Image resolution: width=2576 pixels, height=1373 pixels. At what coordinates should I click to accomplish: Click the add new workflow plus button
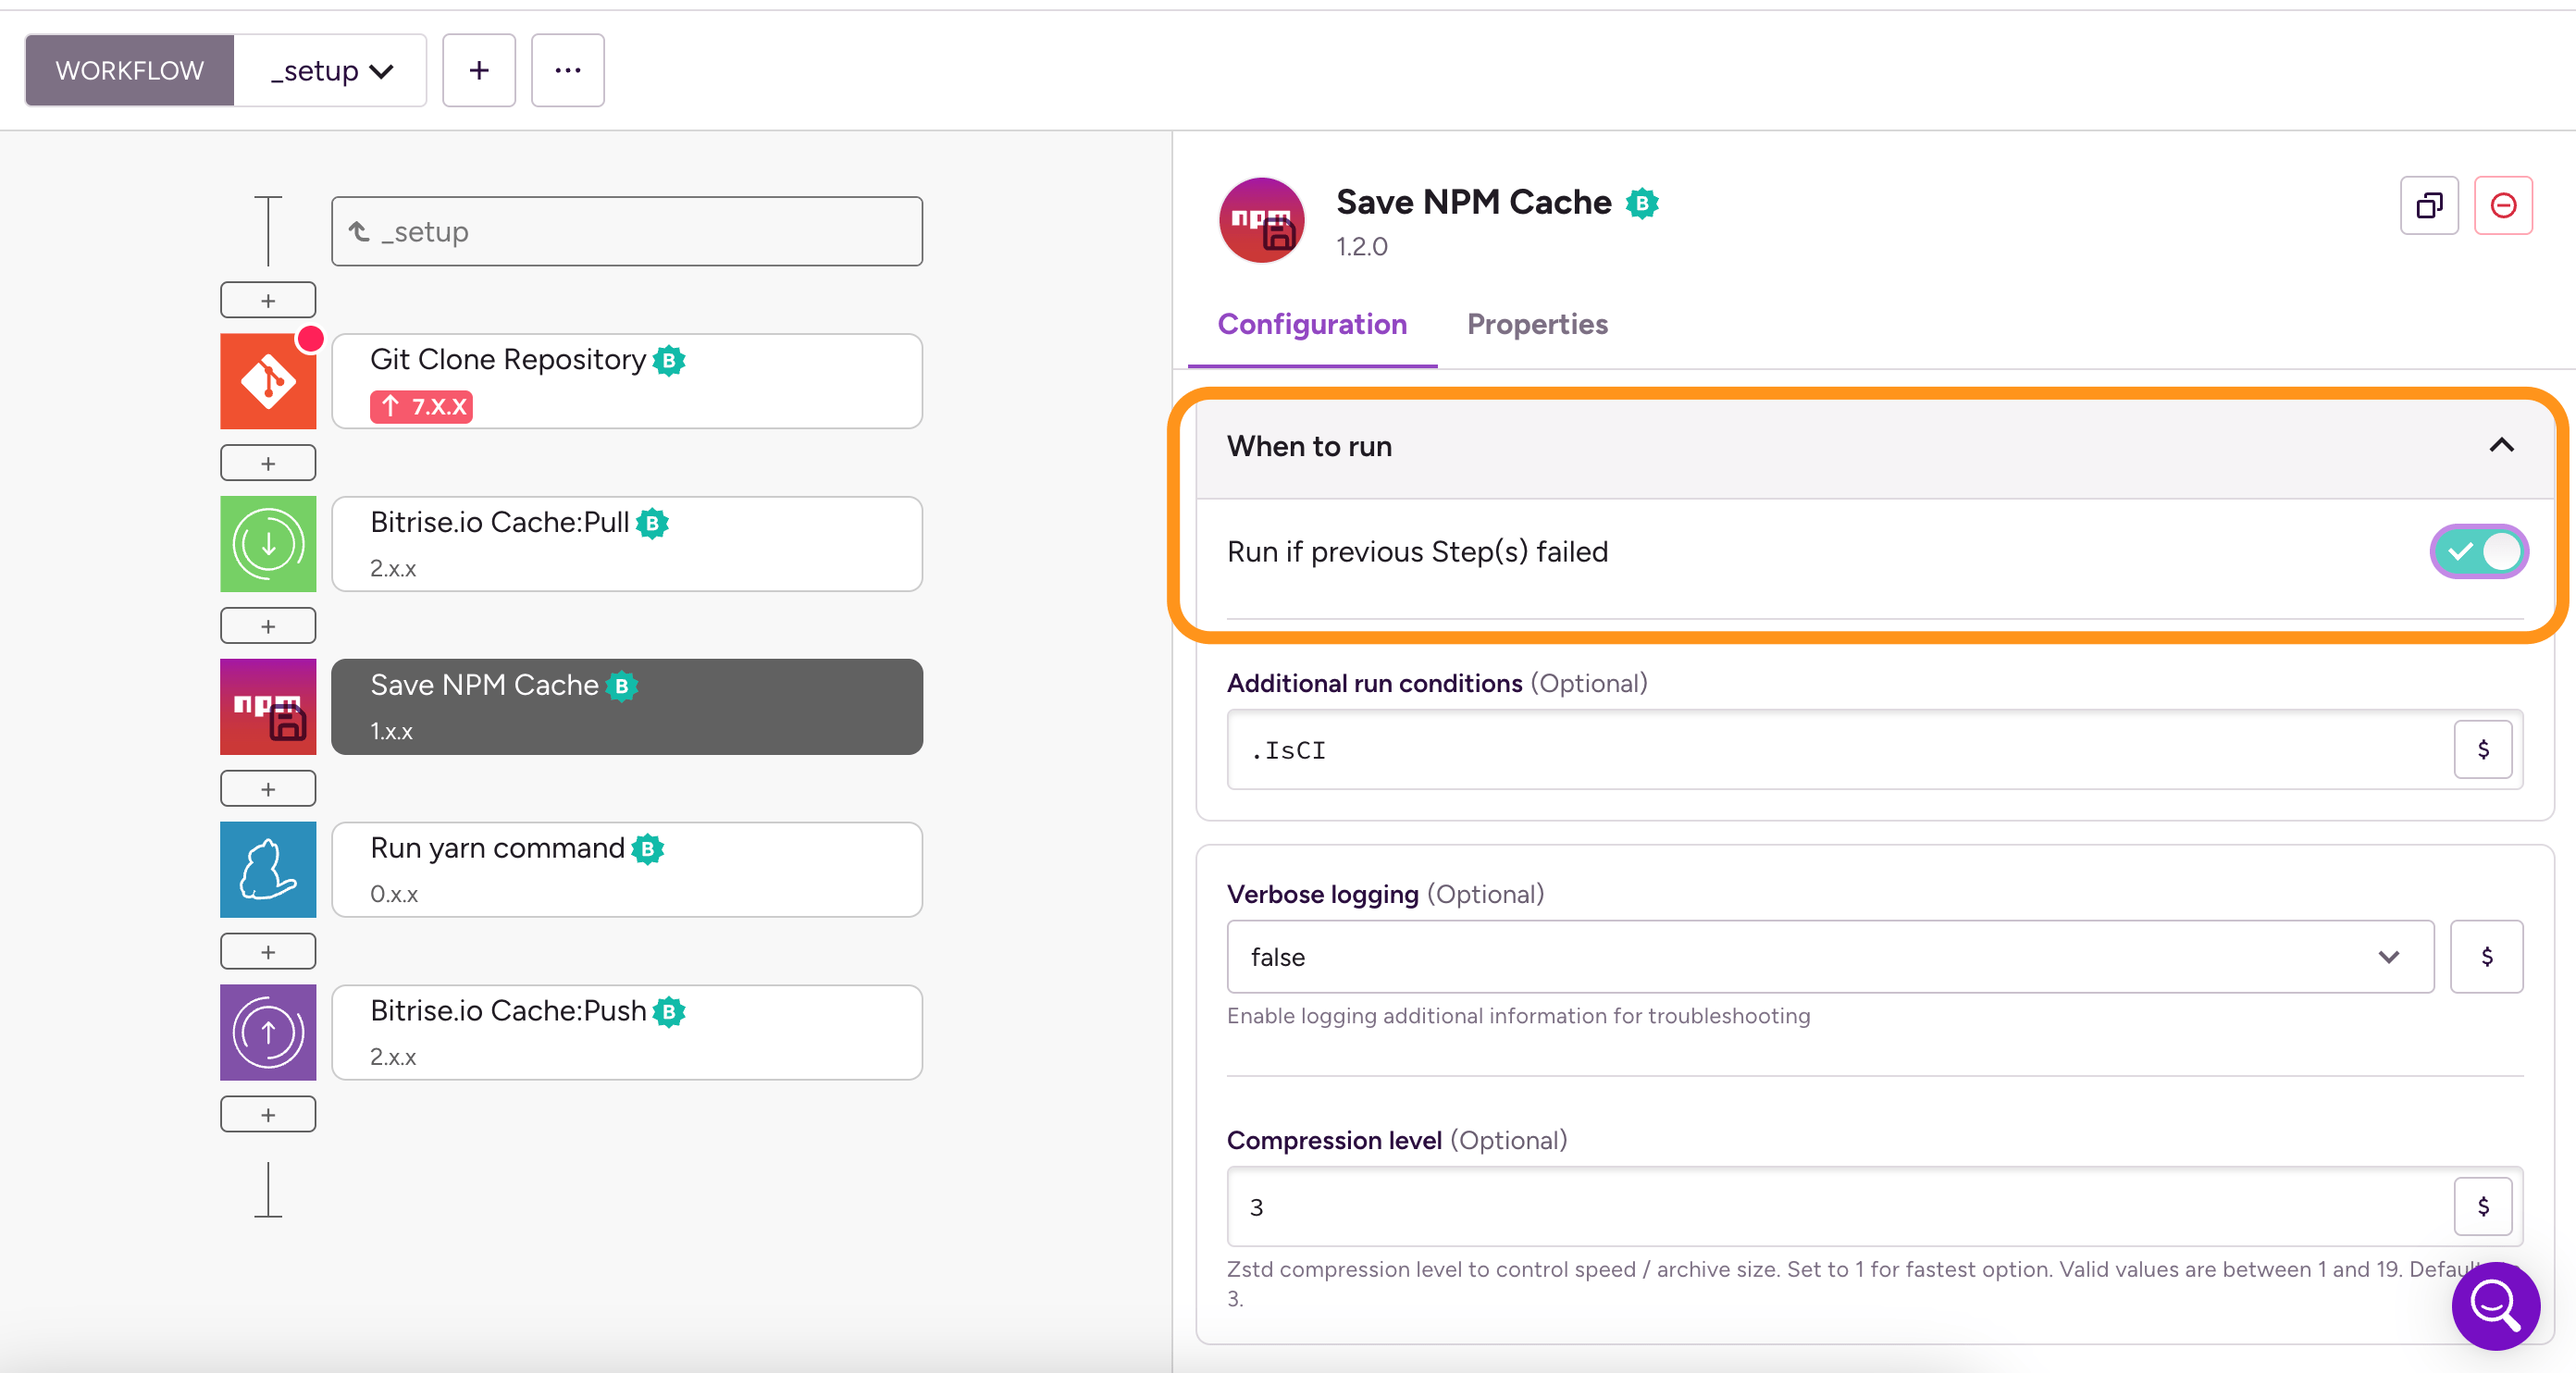[479, 70]
